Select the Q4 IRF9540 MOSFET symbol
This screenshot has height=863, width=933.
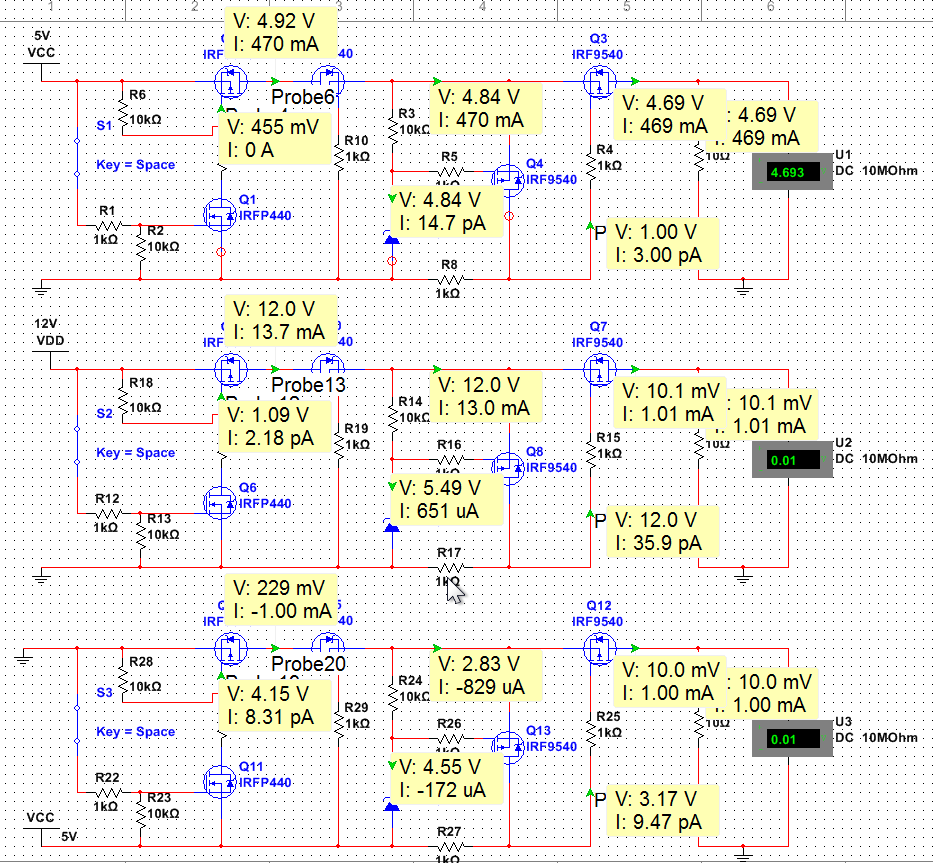click(x=509, y=179)
